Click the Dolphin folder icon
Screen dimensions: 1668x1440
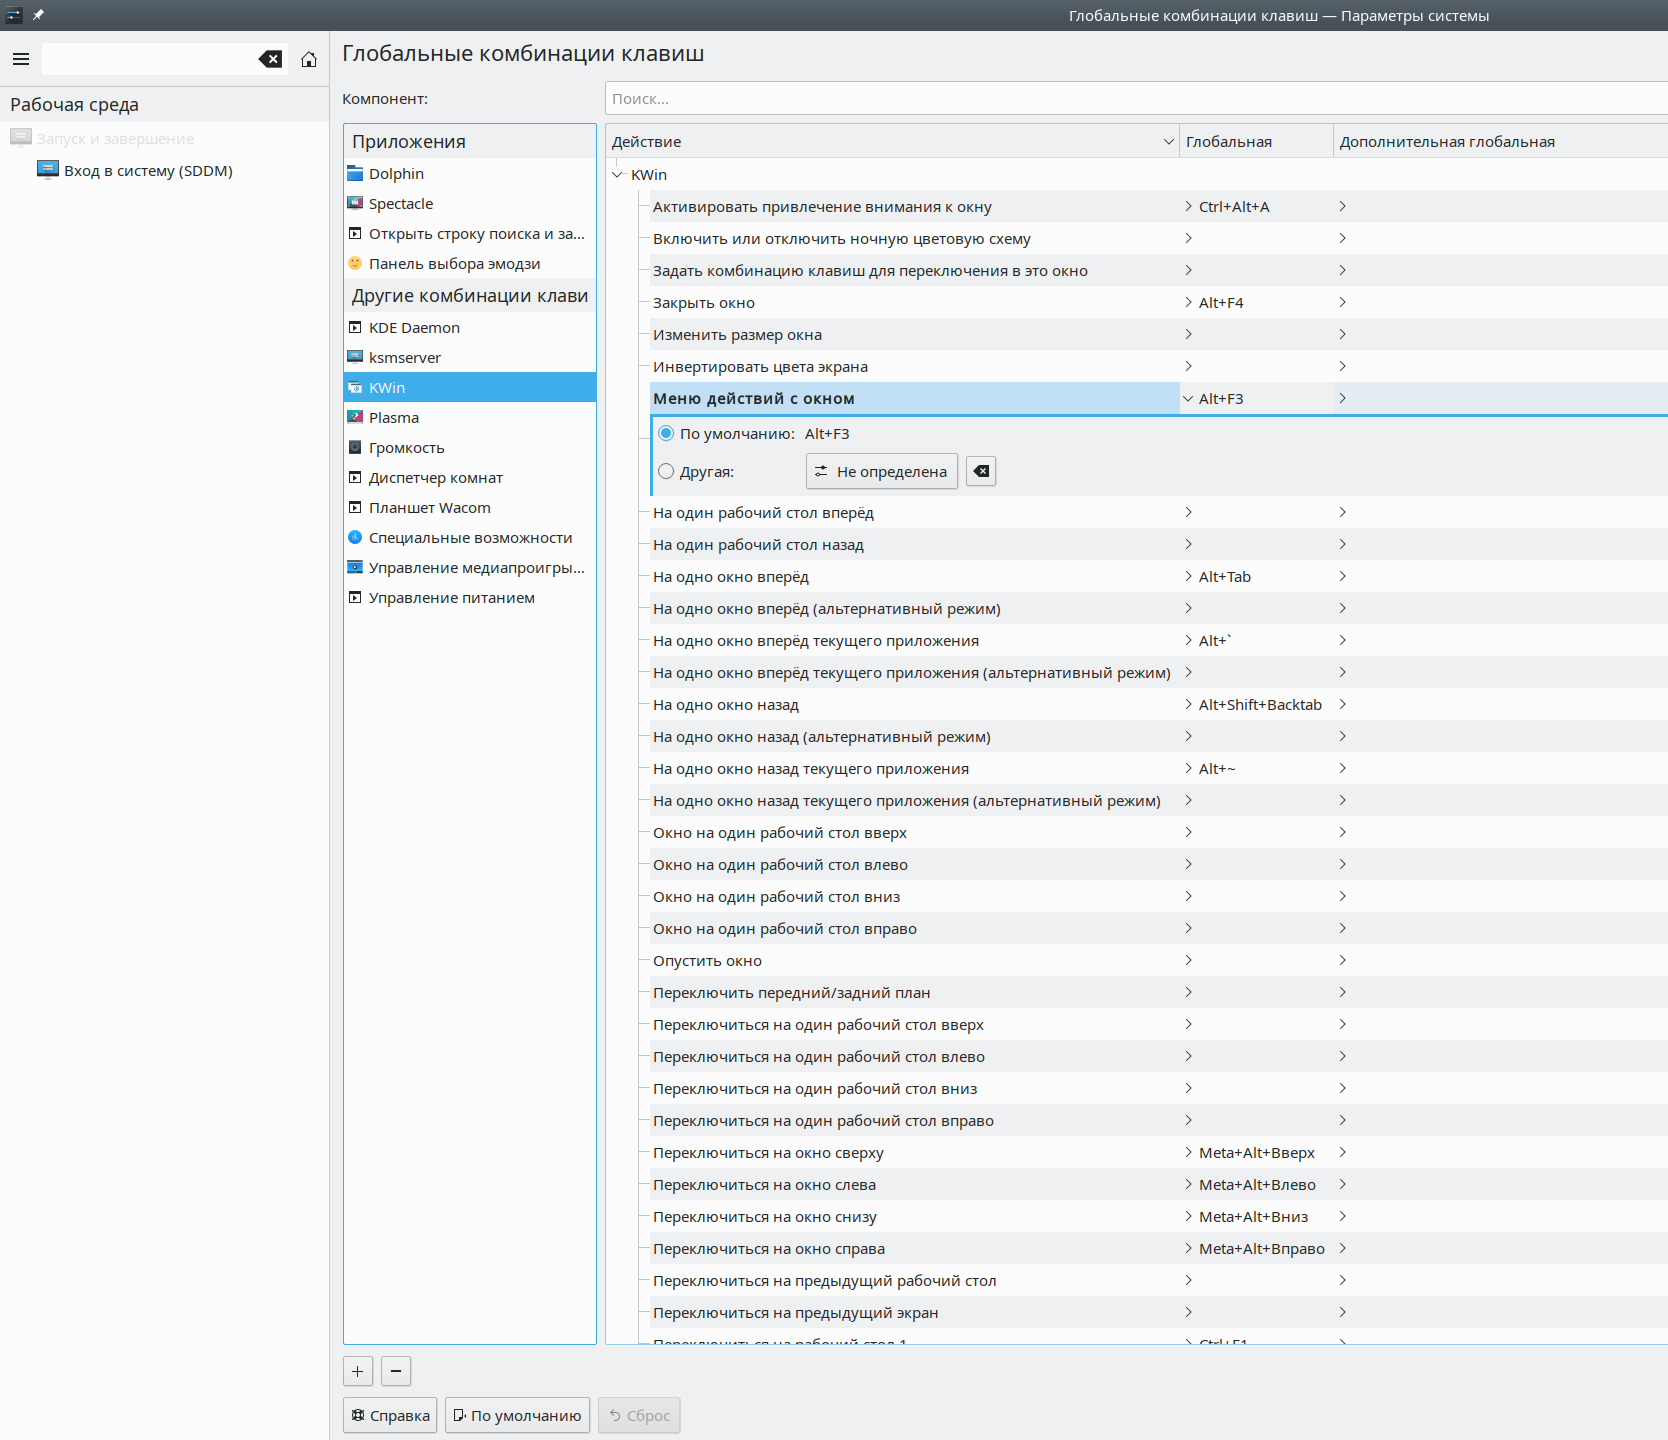[x=355, y=173]
